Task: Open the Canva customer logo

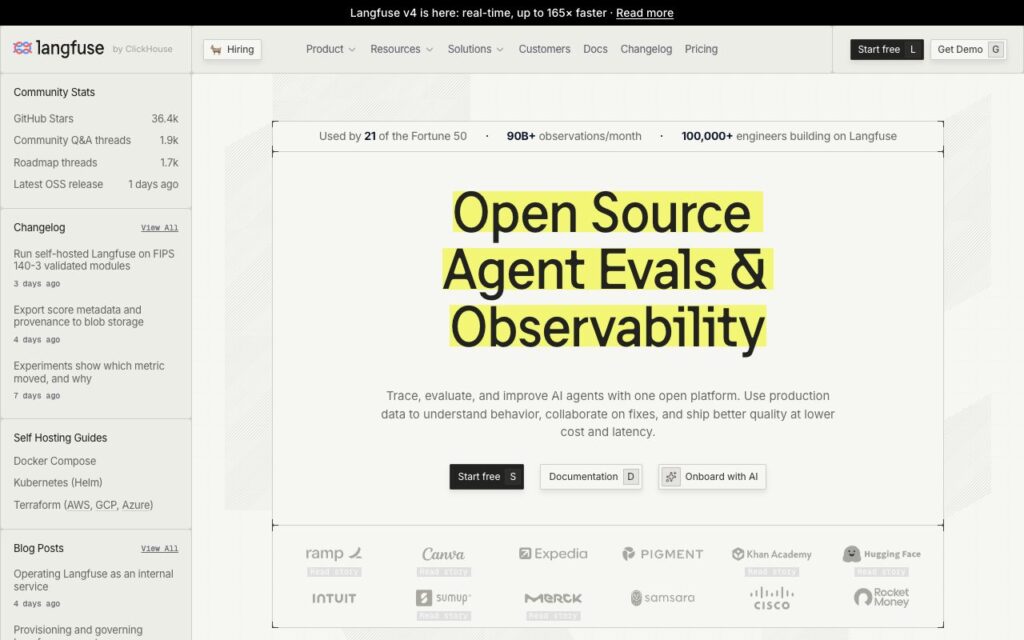Action: 443,554
